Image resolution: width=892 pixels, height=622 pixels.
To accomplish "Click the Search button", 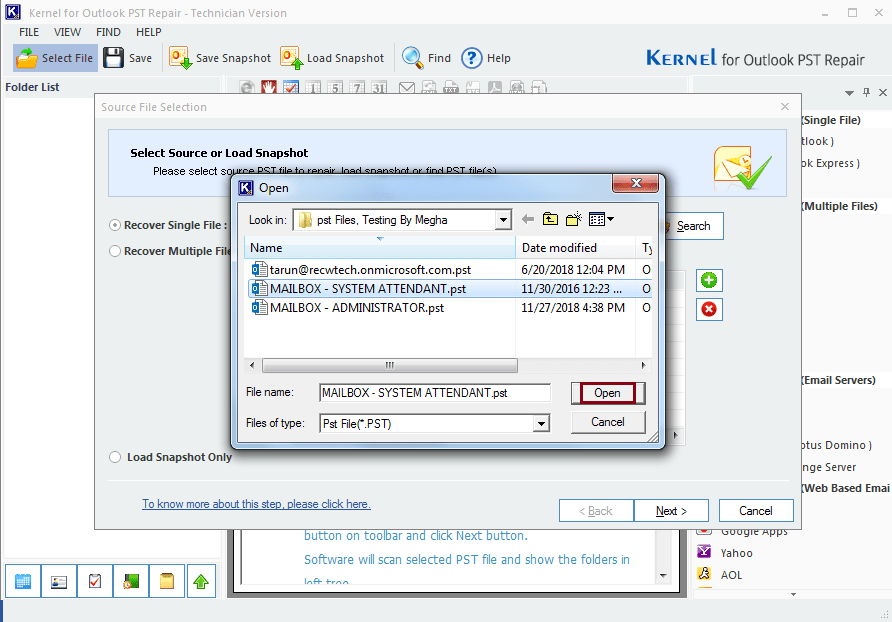I will click(x=692, y=226).
